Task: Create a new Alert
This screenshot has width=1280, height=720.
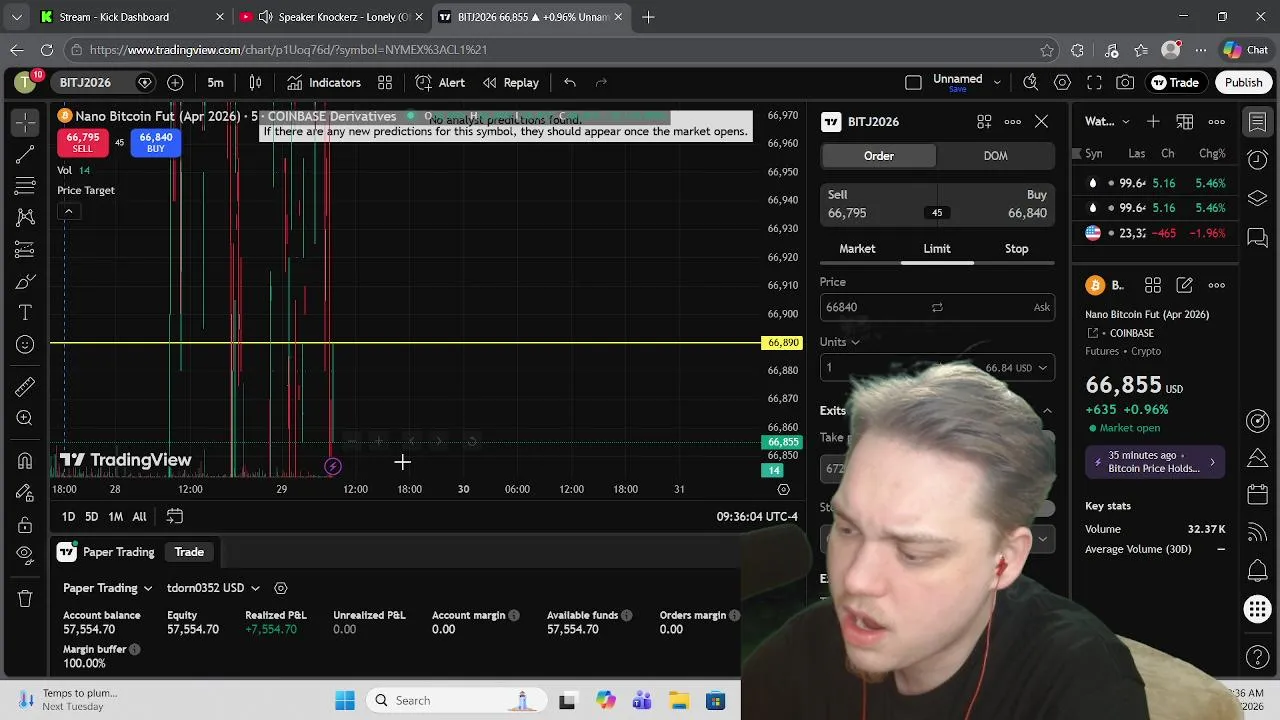Action: click(x=440, y=83)
